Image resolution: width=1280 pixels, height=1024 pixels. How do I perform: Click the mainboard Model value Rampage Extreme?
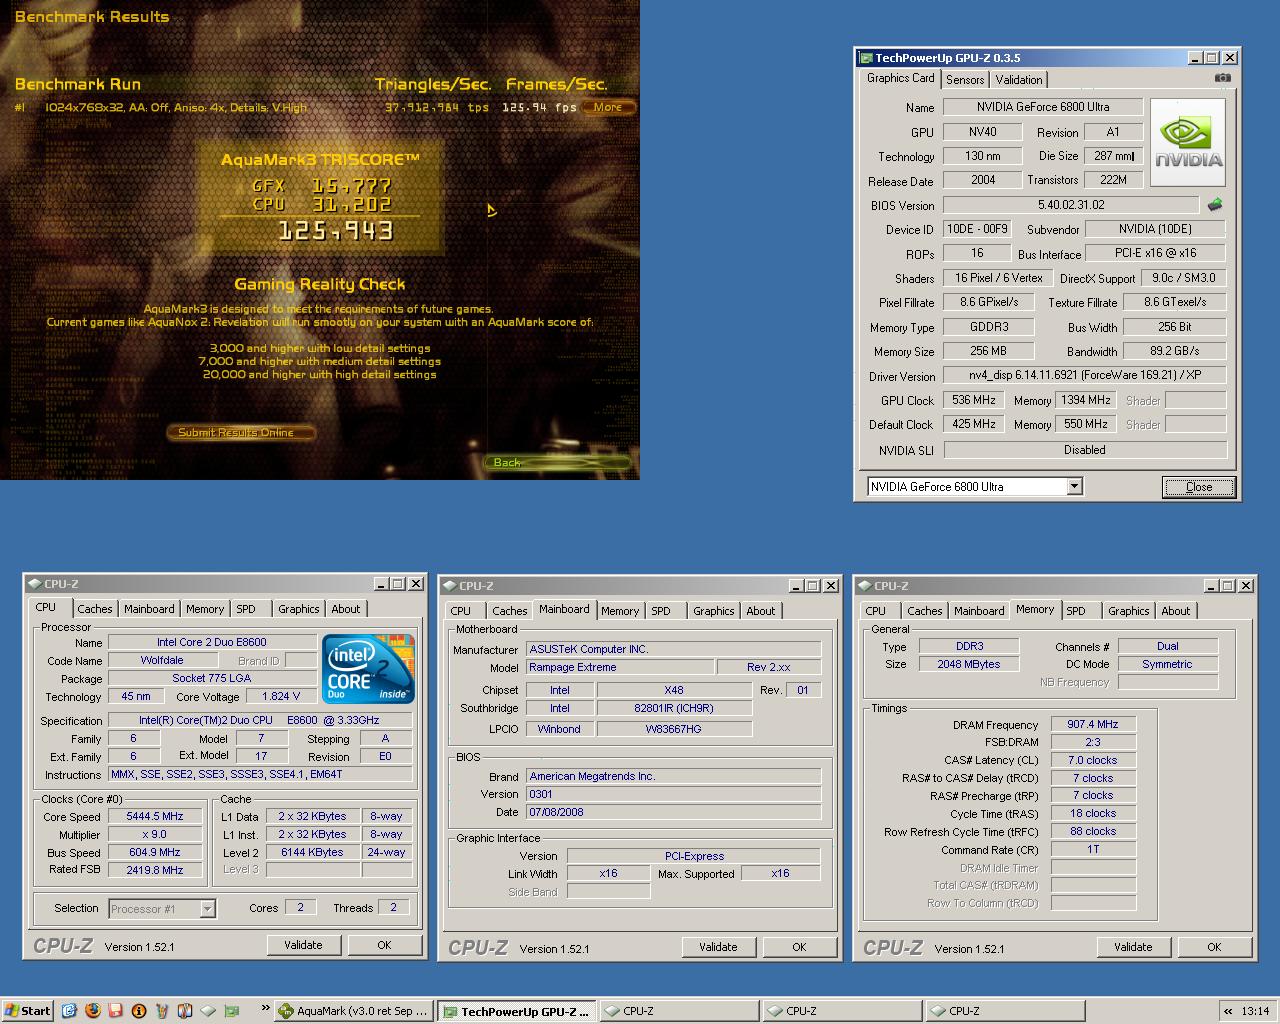tap(620, 667)
